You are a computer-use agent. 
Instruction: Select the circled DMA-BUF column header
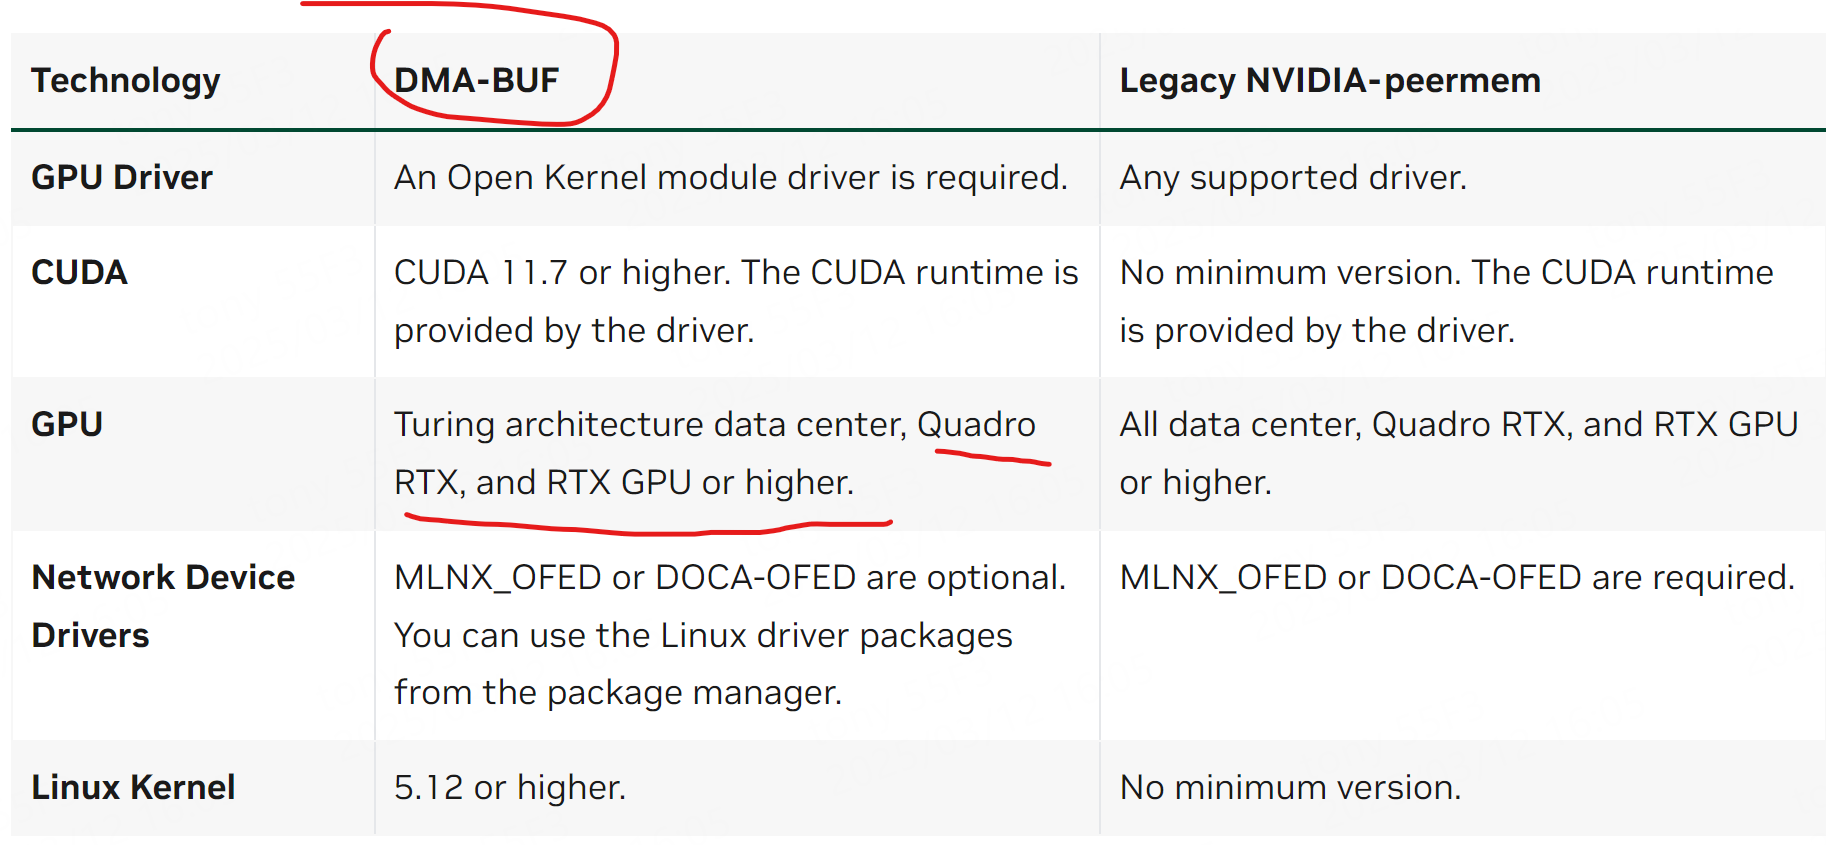click(x=476, y=80)
